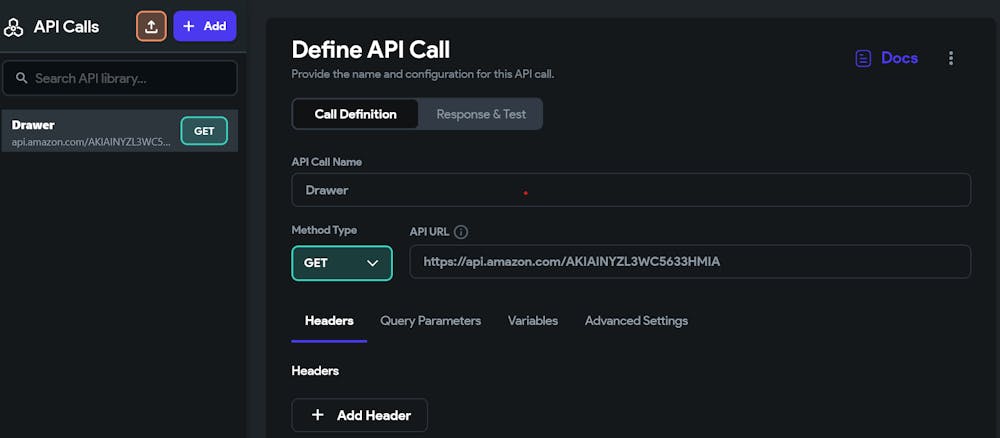Image resolution: width=1000 pixels, height=438 pixels.
Task: Click the API Calls logo icon
Action: tap(14, 27)
